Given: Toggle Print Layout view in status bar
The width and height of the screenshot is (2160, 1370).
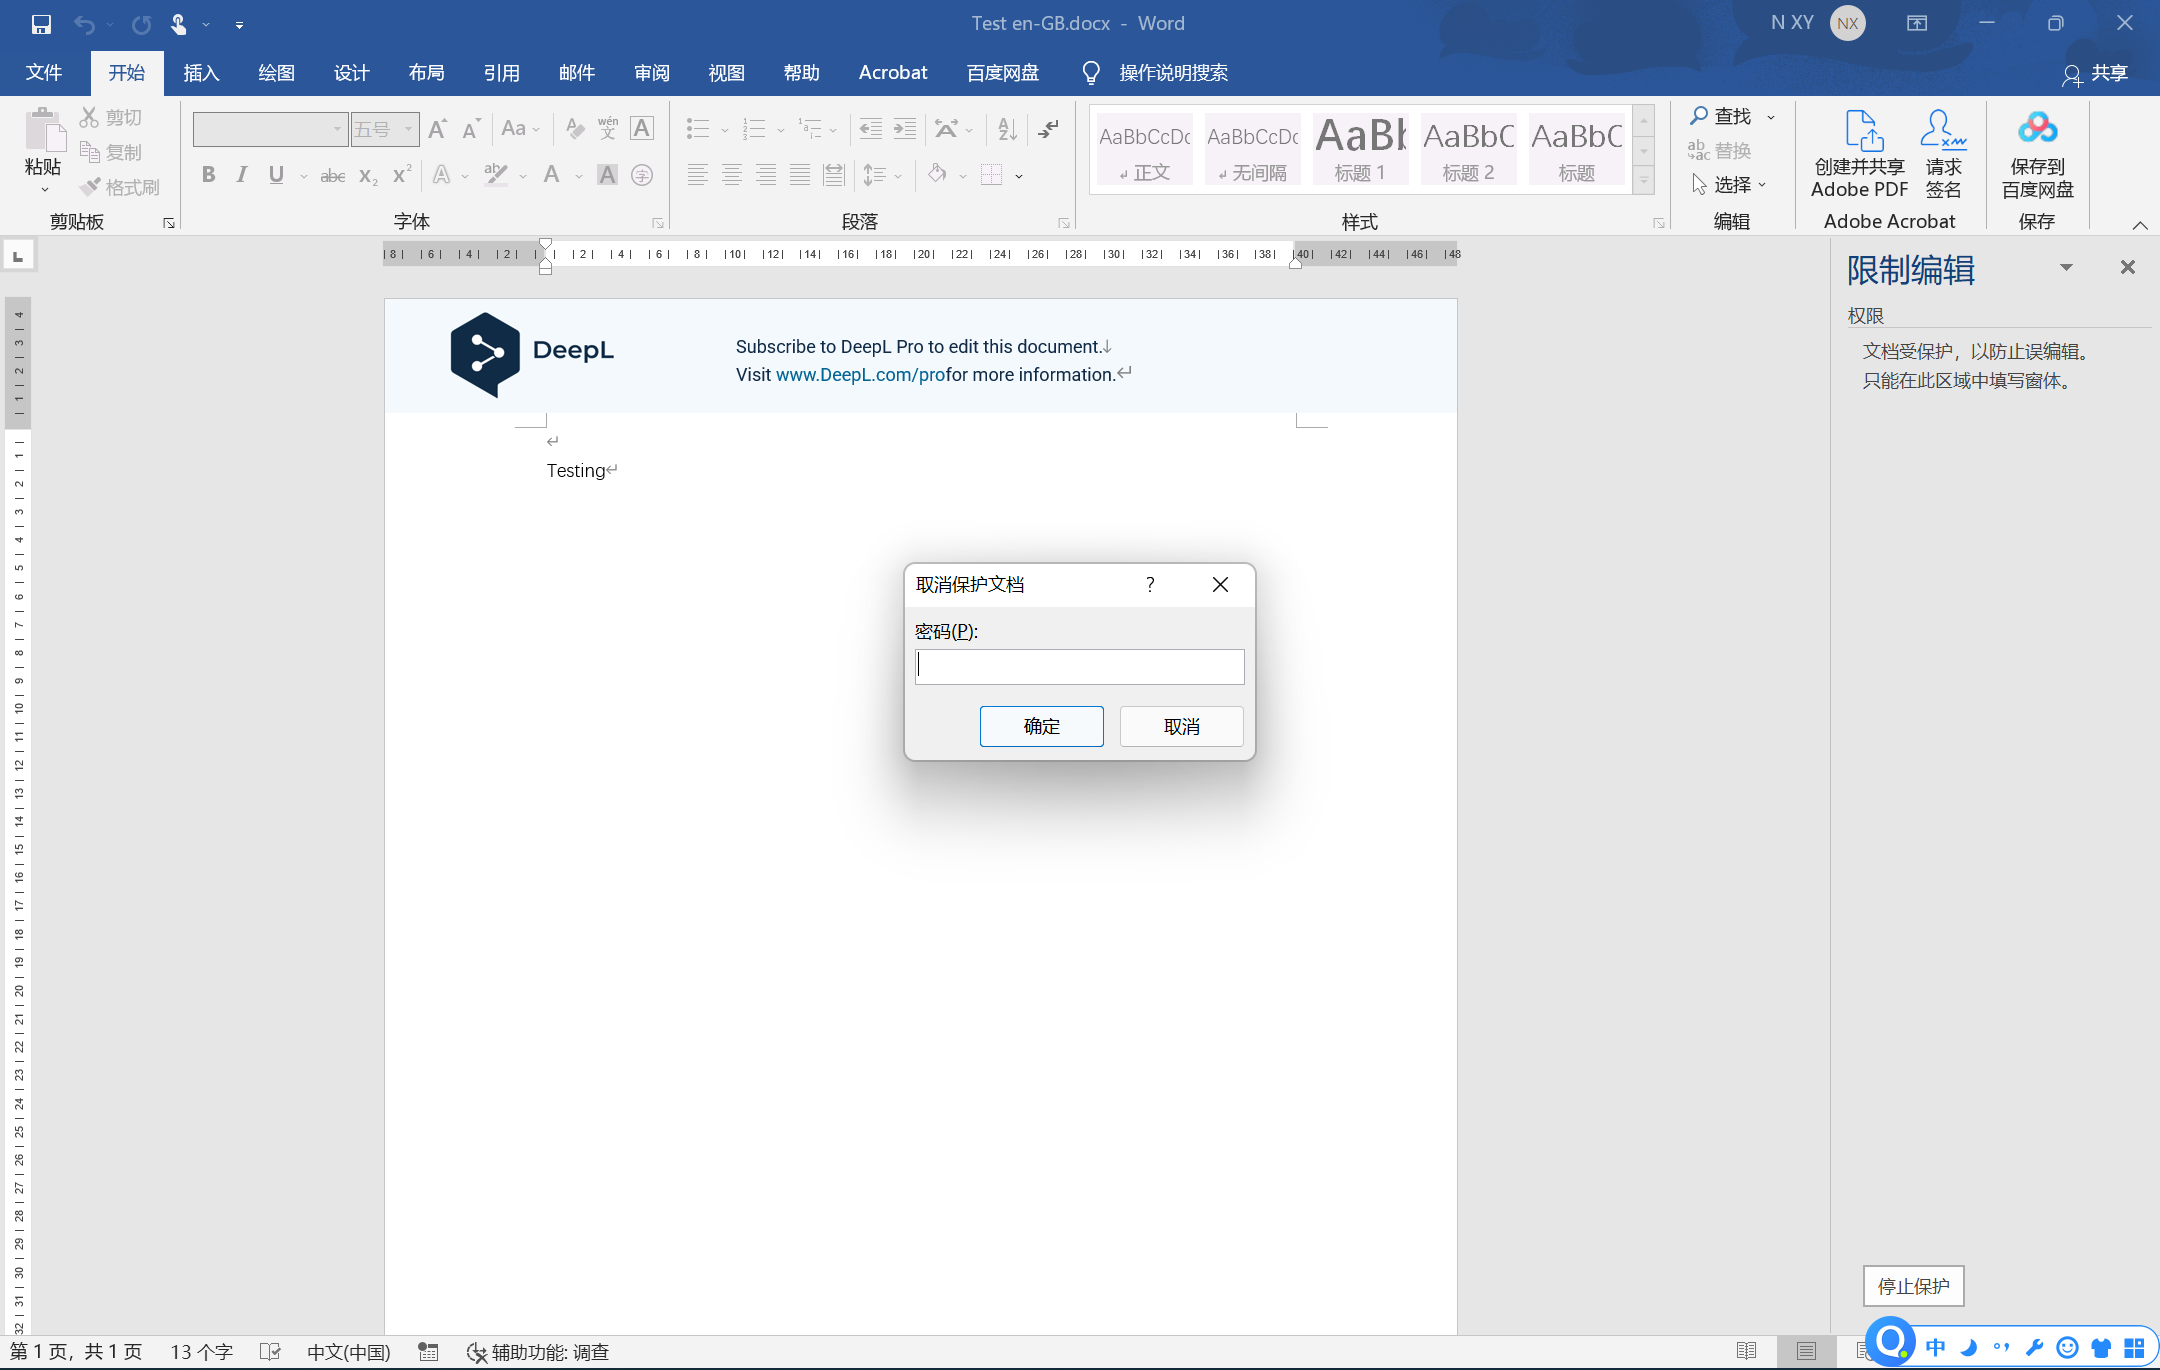Looking at the screenshot, I should click(x=1806, y=1351).
